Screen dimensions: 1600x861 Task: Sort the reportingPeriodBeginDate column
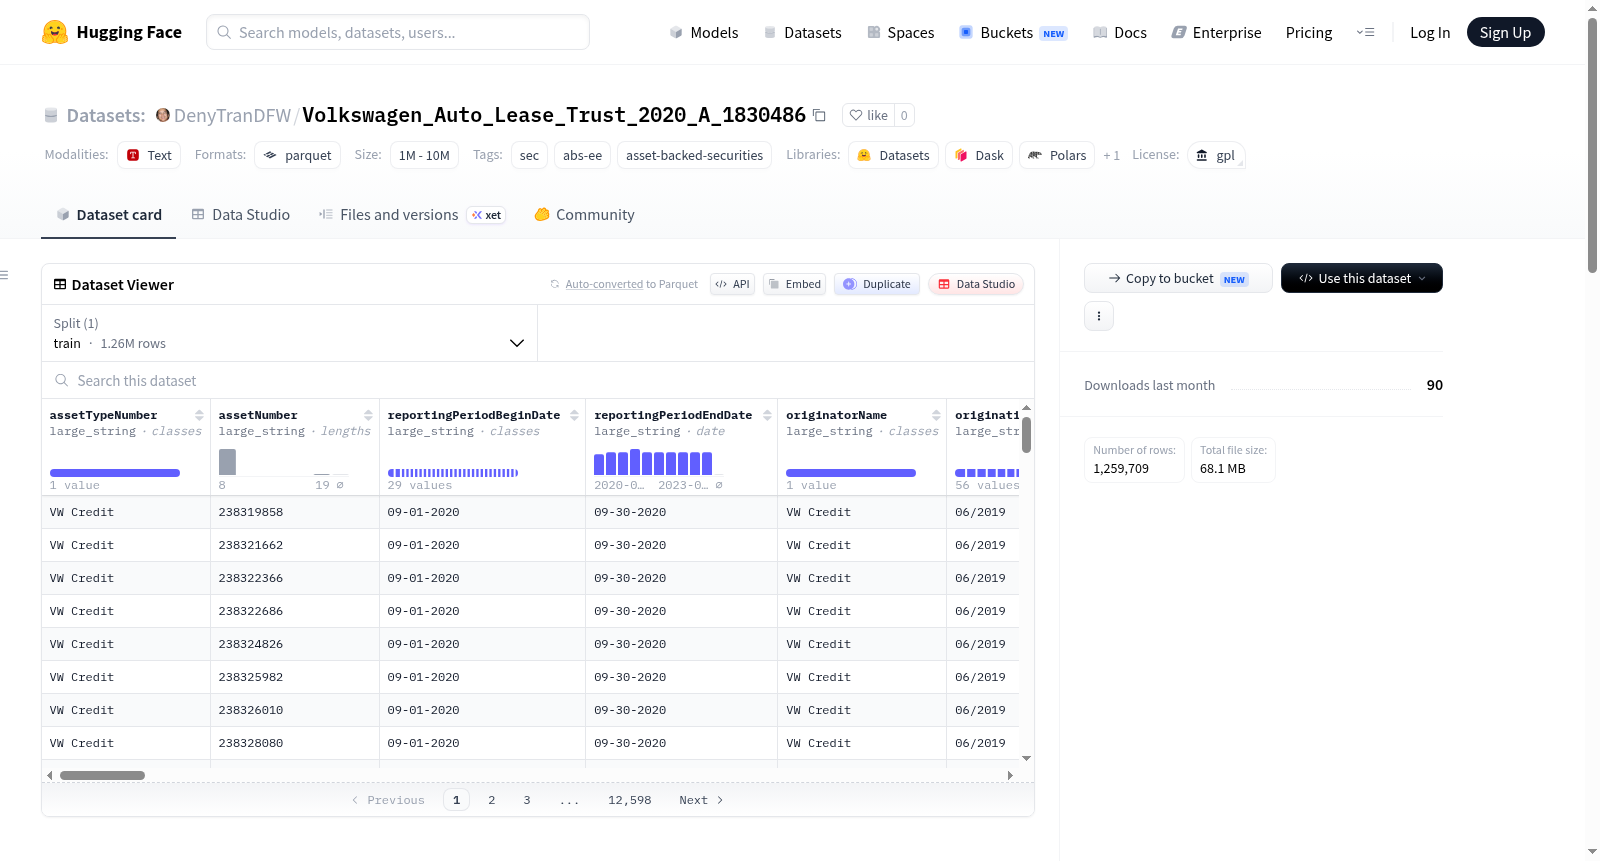pos(574,415)
